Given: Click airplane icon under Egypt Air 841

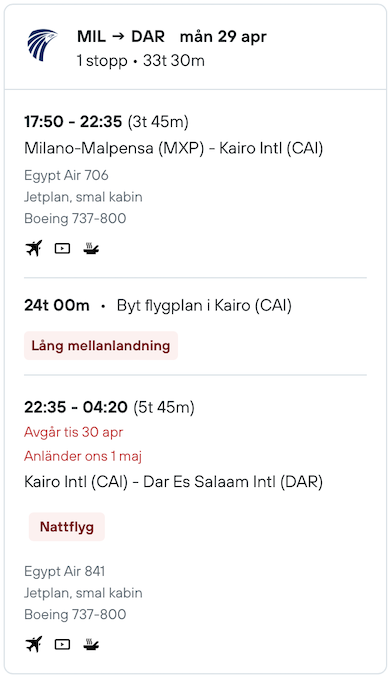Looking at the screenshot, I should click(34, 644).
